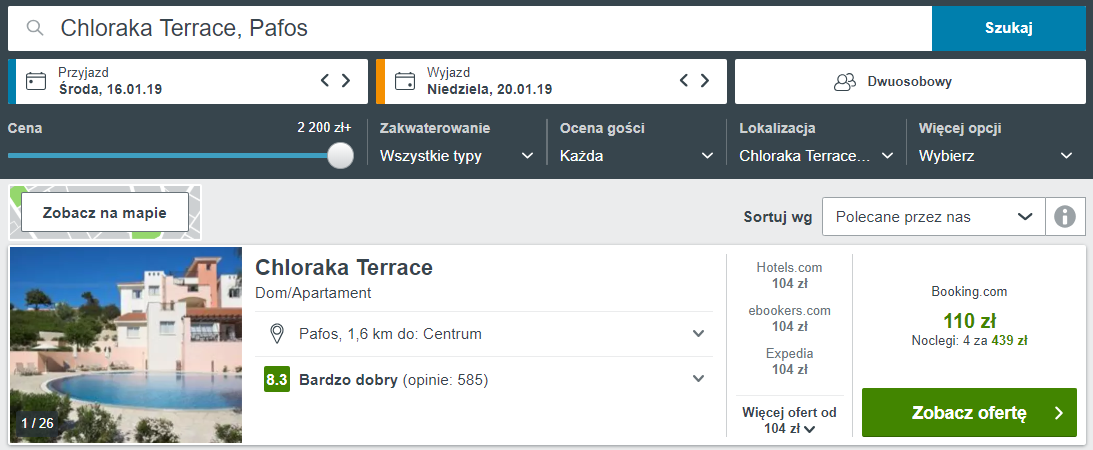Click the info icon next to sorting
Screen dimensions: 1093x450
[x=1064, y=217]
